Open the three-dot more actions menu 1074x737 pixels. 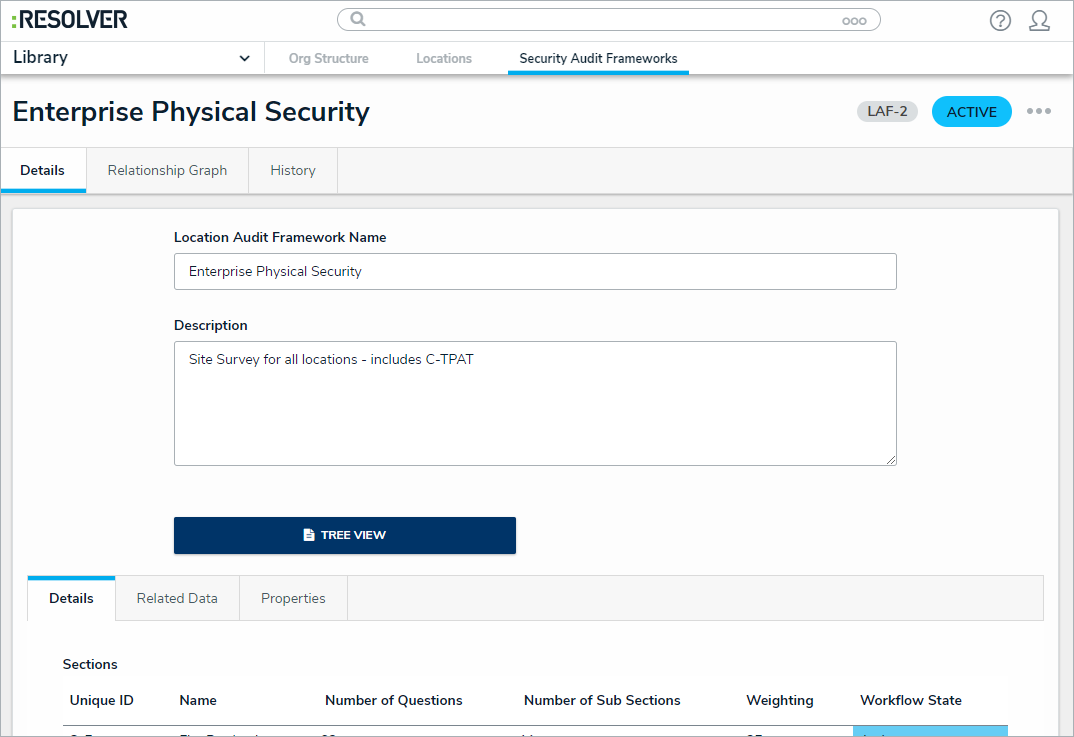(1039, 111)
